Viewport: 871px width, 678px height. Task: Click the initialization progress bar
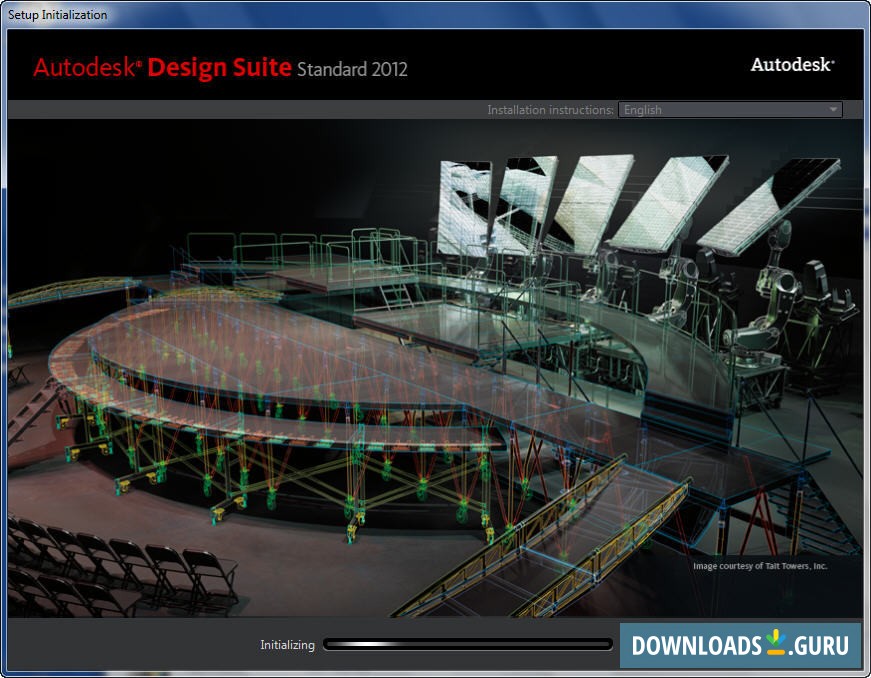pyautogui.click(x=468, y=645)
